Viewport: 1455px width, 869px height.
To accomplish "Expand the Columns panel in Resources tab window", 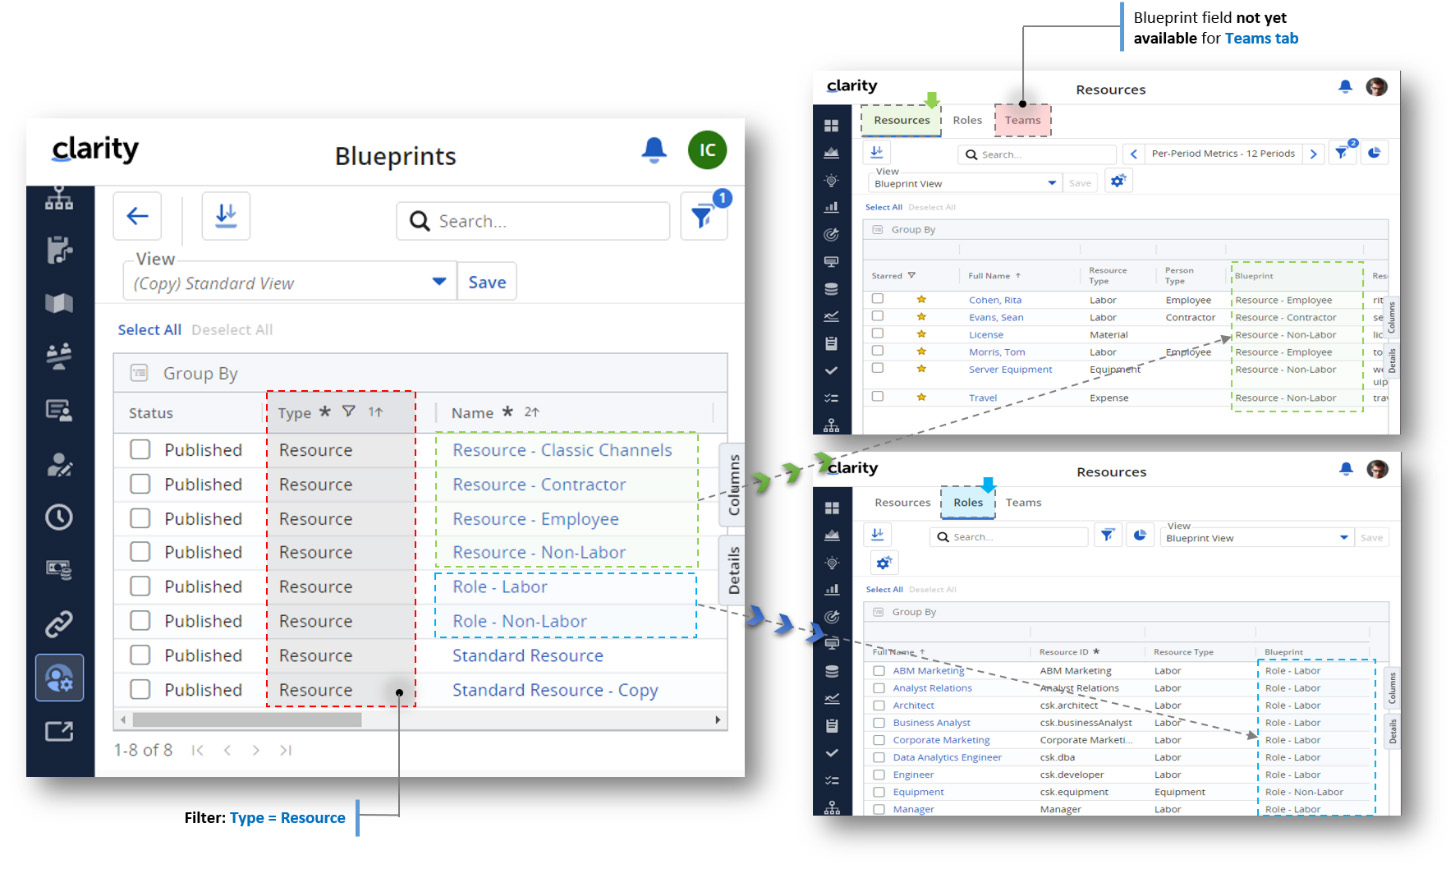I will 1391,317.
